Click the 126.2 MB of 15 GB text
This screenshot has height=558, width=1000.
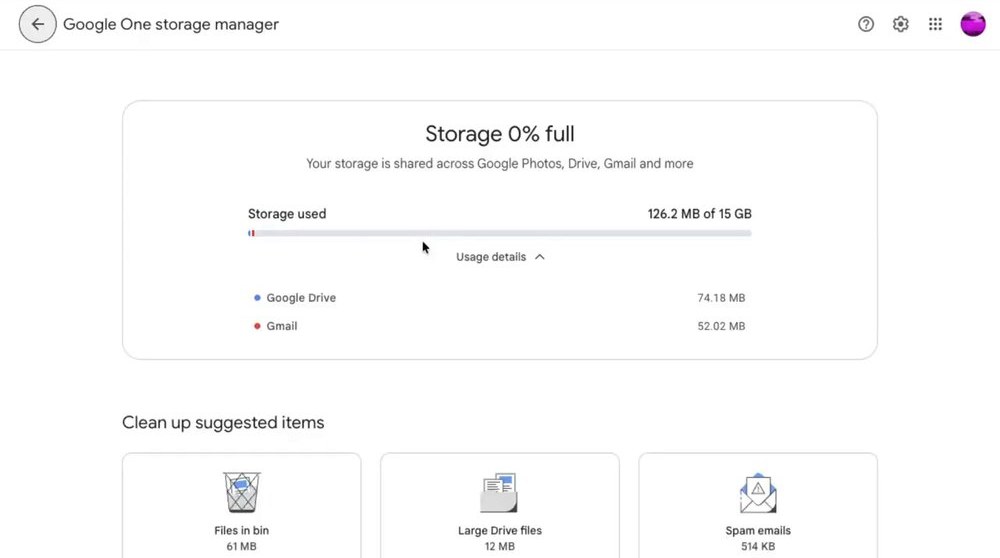point(700,214)
